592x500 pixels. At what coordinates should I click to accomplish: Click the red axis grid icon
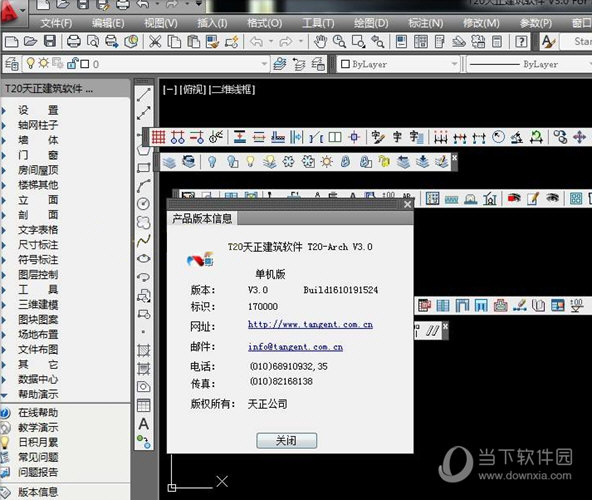click(158, 137)
